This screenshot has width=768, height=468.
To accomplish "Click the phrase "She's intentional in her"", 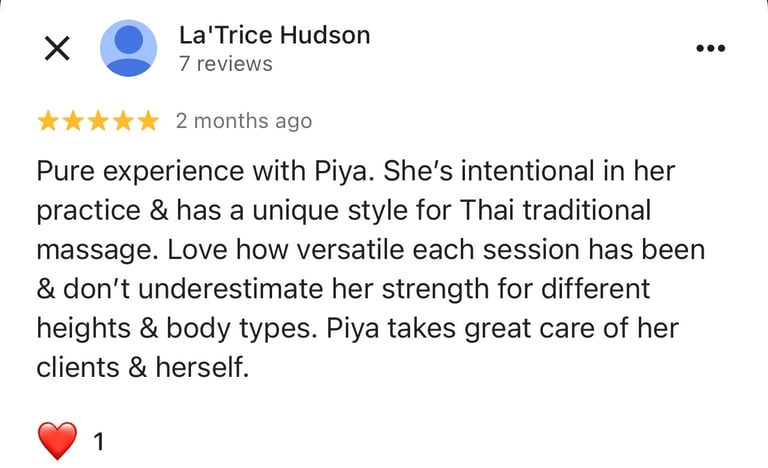I will tap(529, 171).
